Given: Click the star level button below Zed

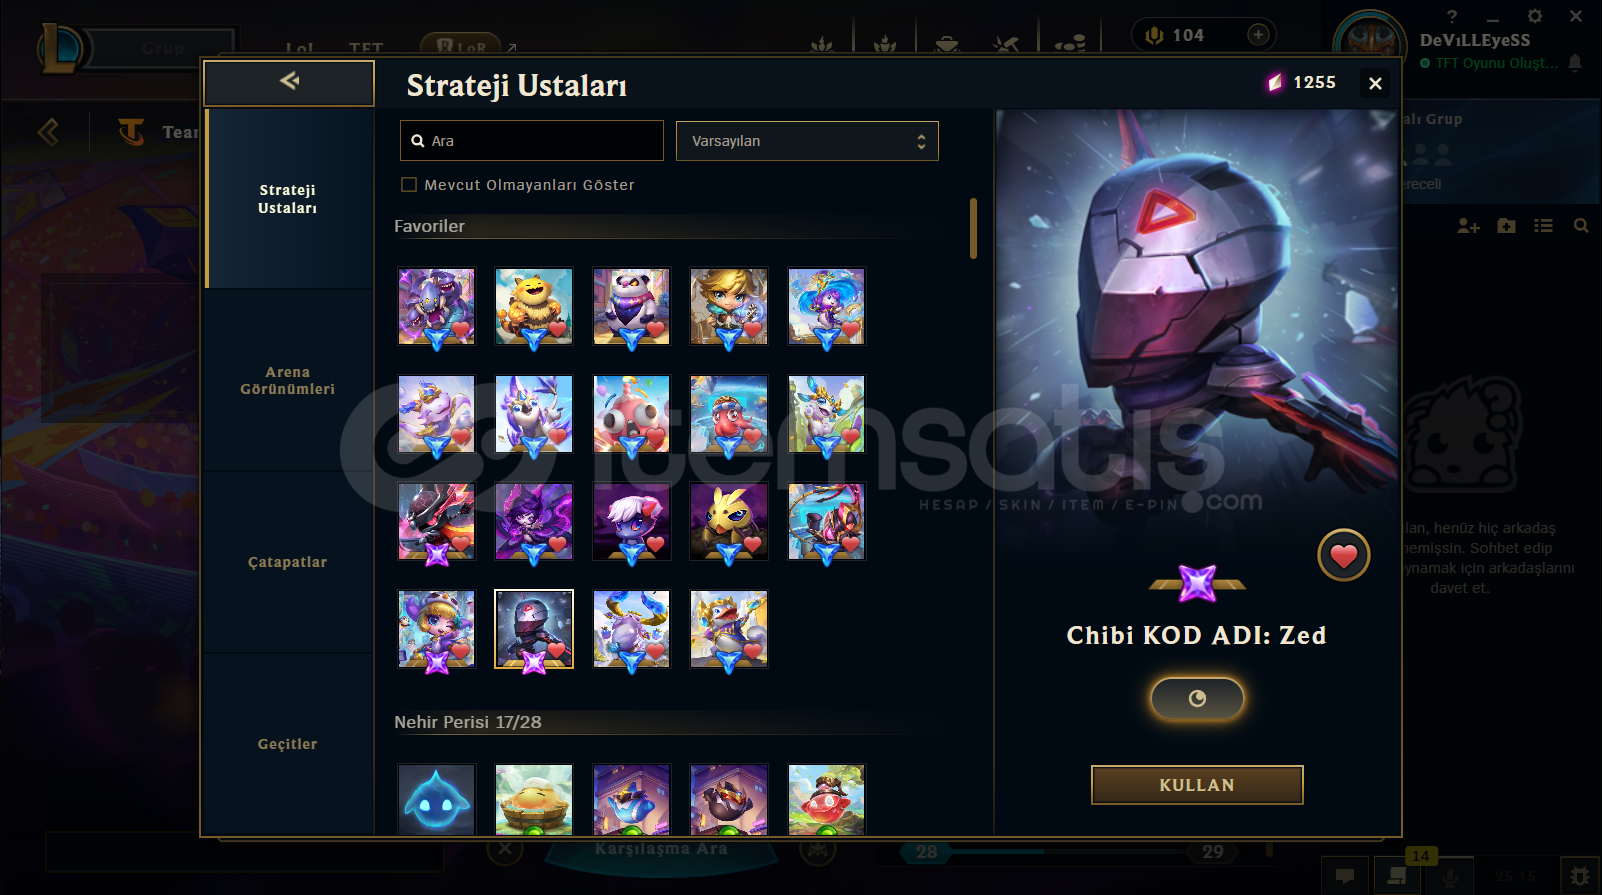Looking at the screenshot, I should [1197, 698].
